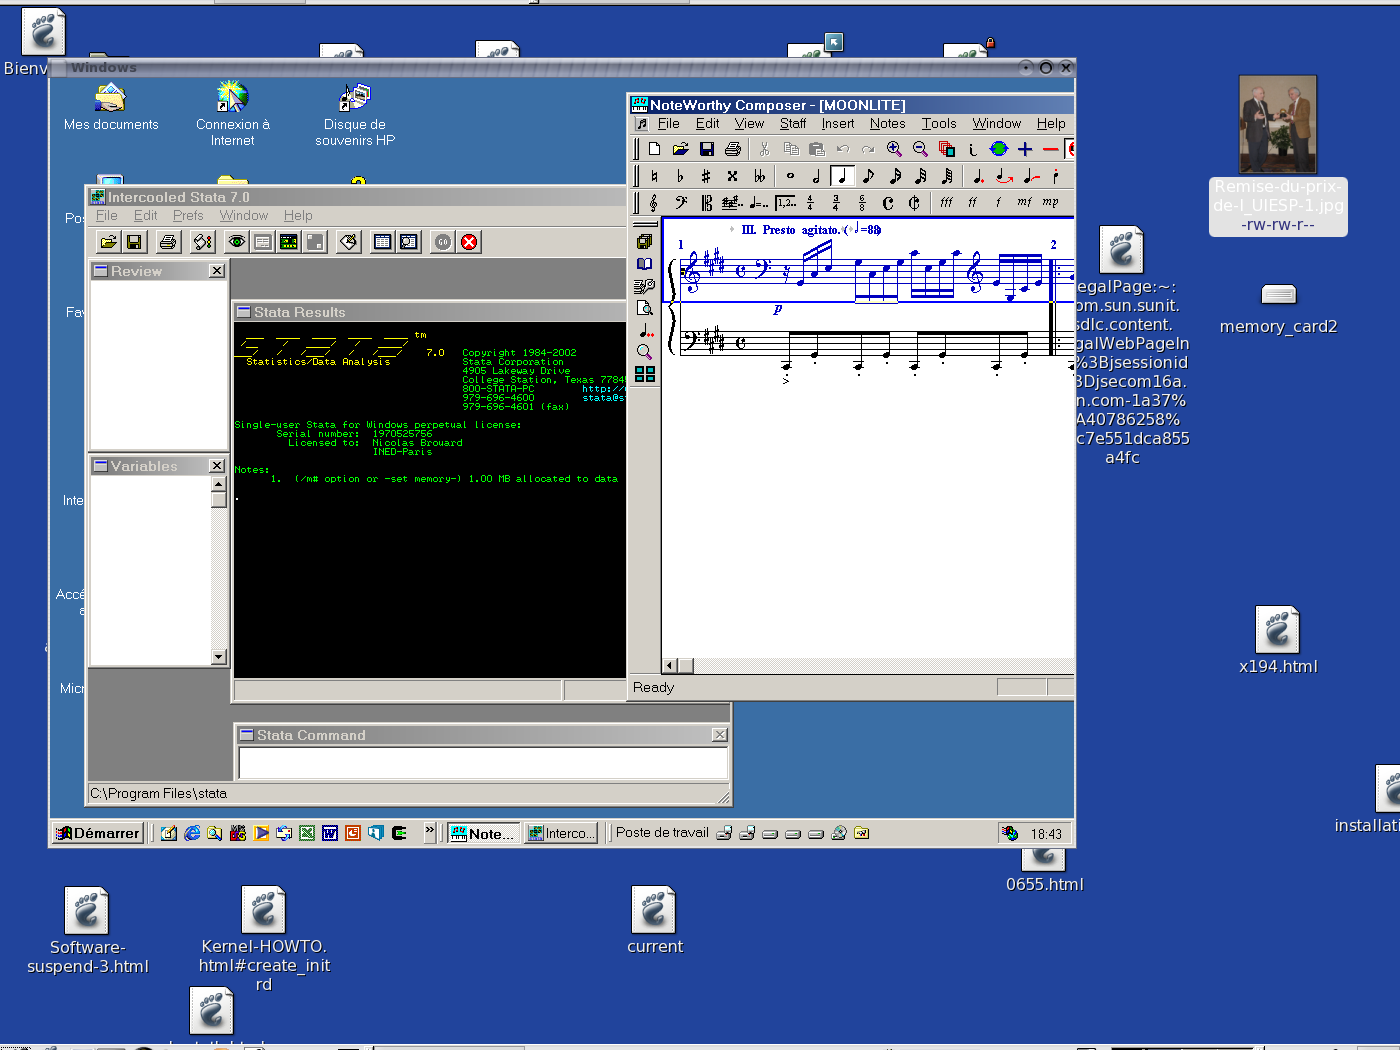The width and height of the screenshot is (1400, 1050).
Task: Save the score with NoteWorthy's floppy icon
Action: coord(706,149)
